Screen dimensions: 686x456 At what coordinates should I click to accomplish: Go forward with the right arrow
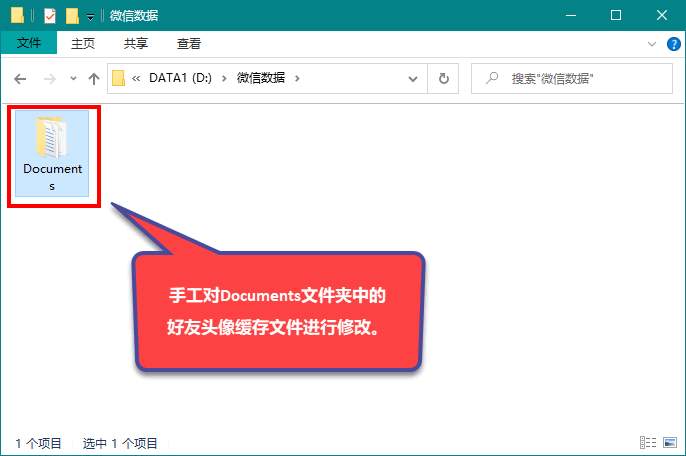(x=50, y=79)
